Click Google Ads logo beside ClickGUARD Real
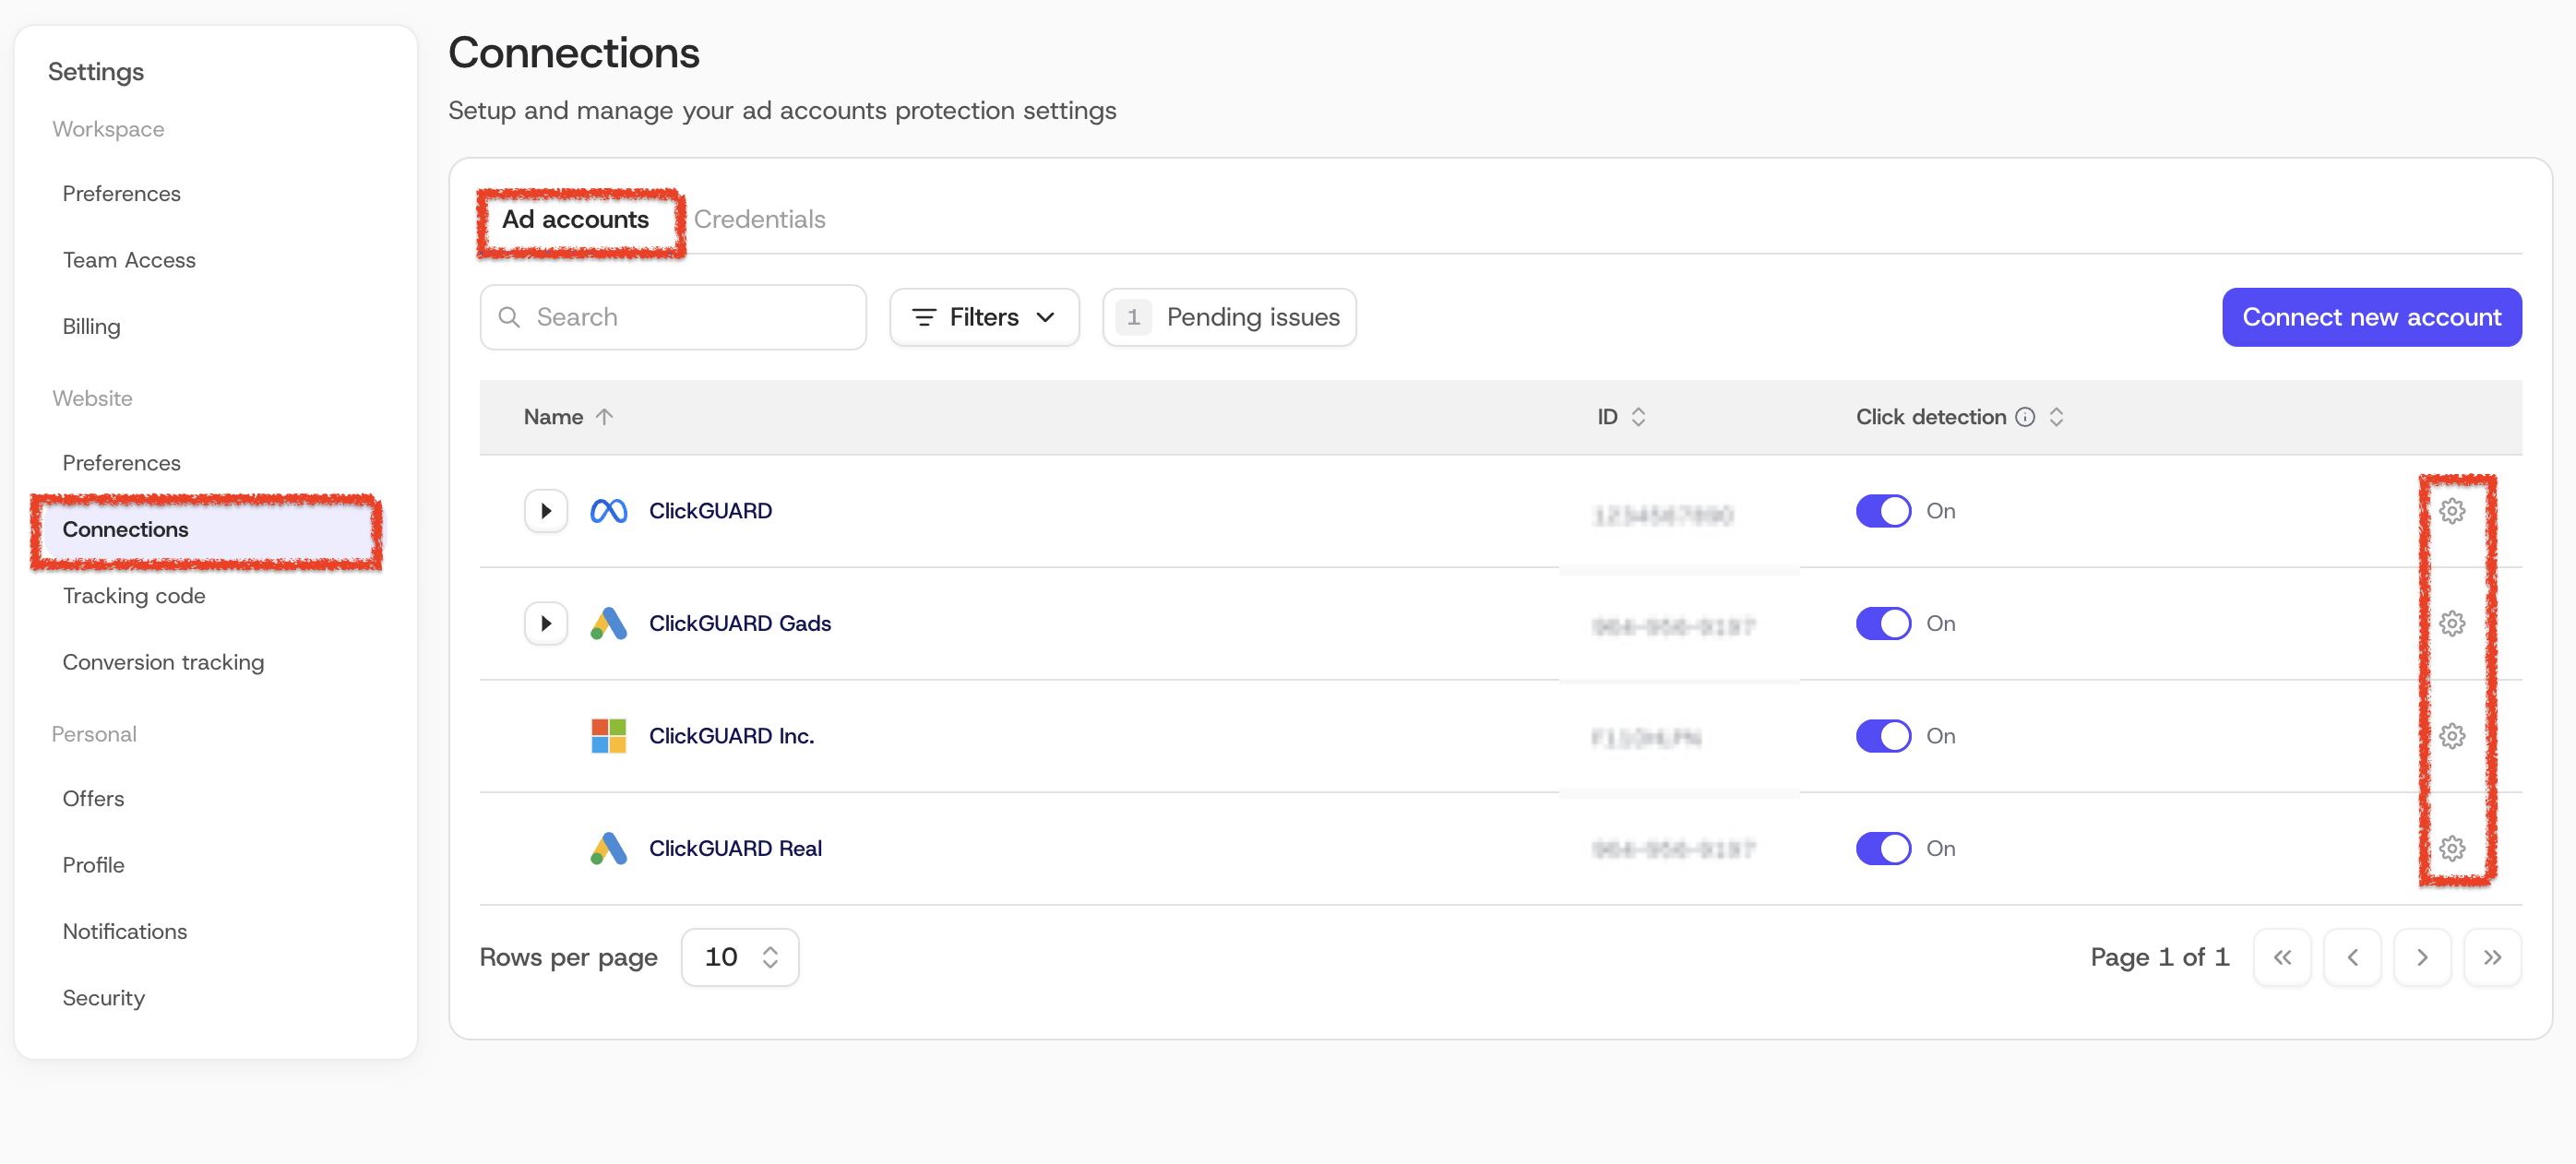Viewport: 2576px width, 1164px height. click(608, 849)
